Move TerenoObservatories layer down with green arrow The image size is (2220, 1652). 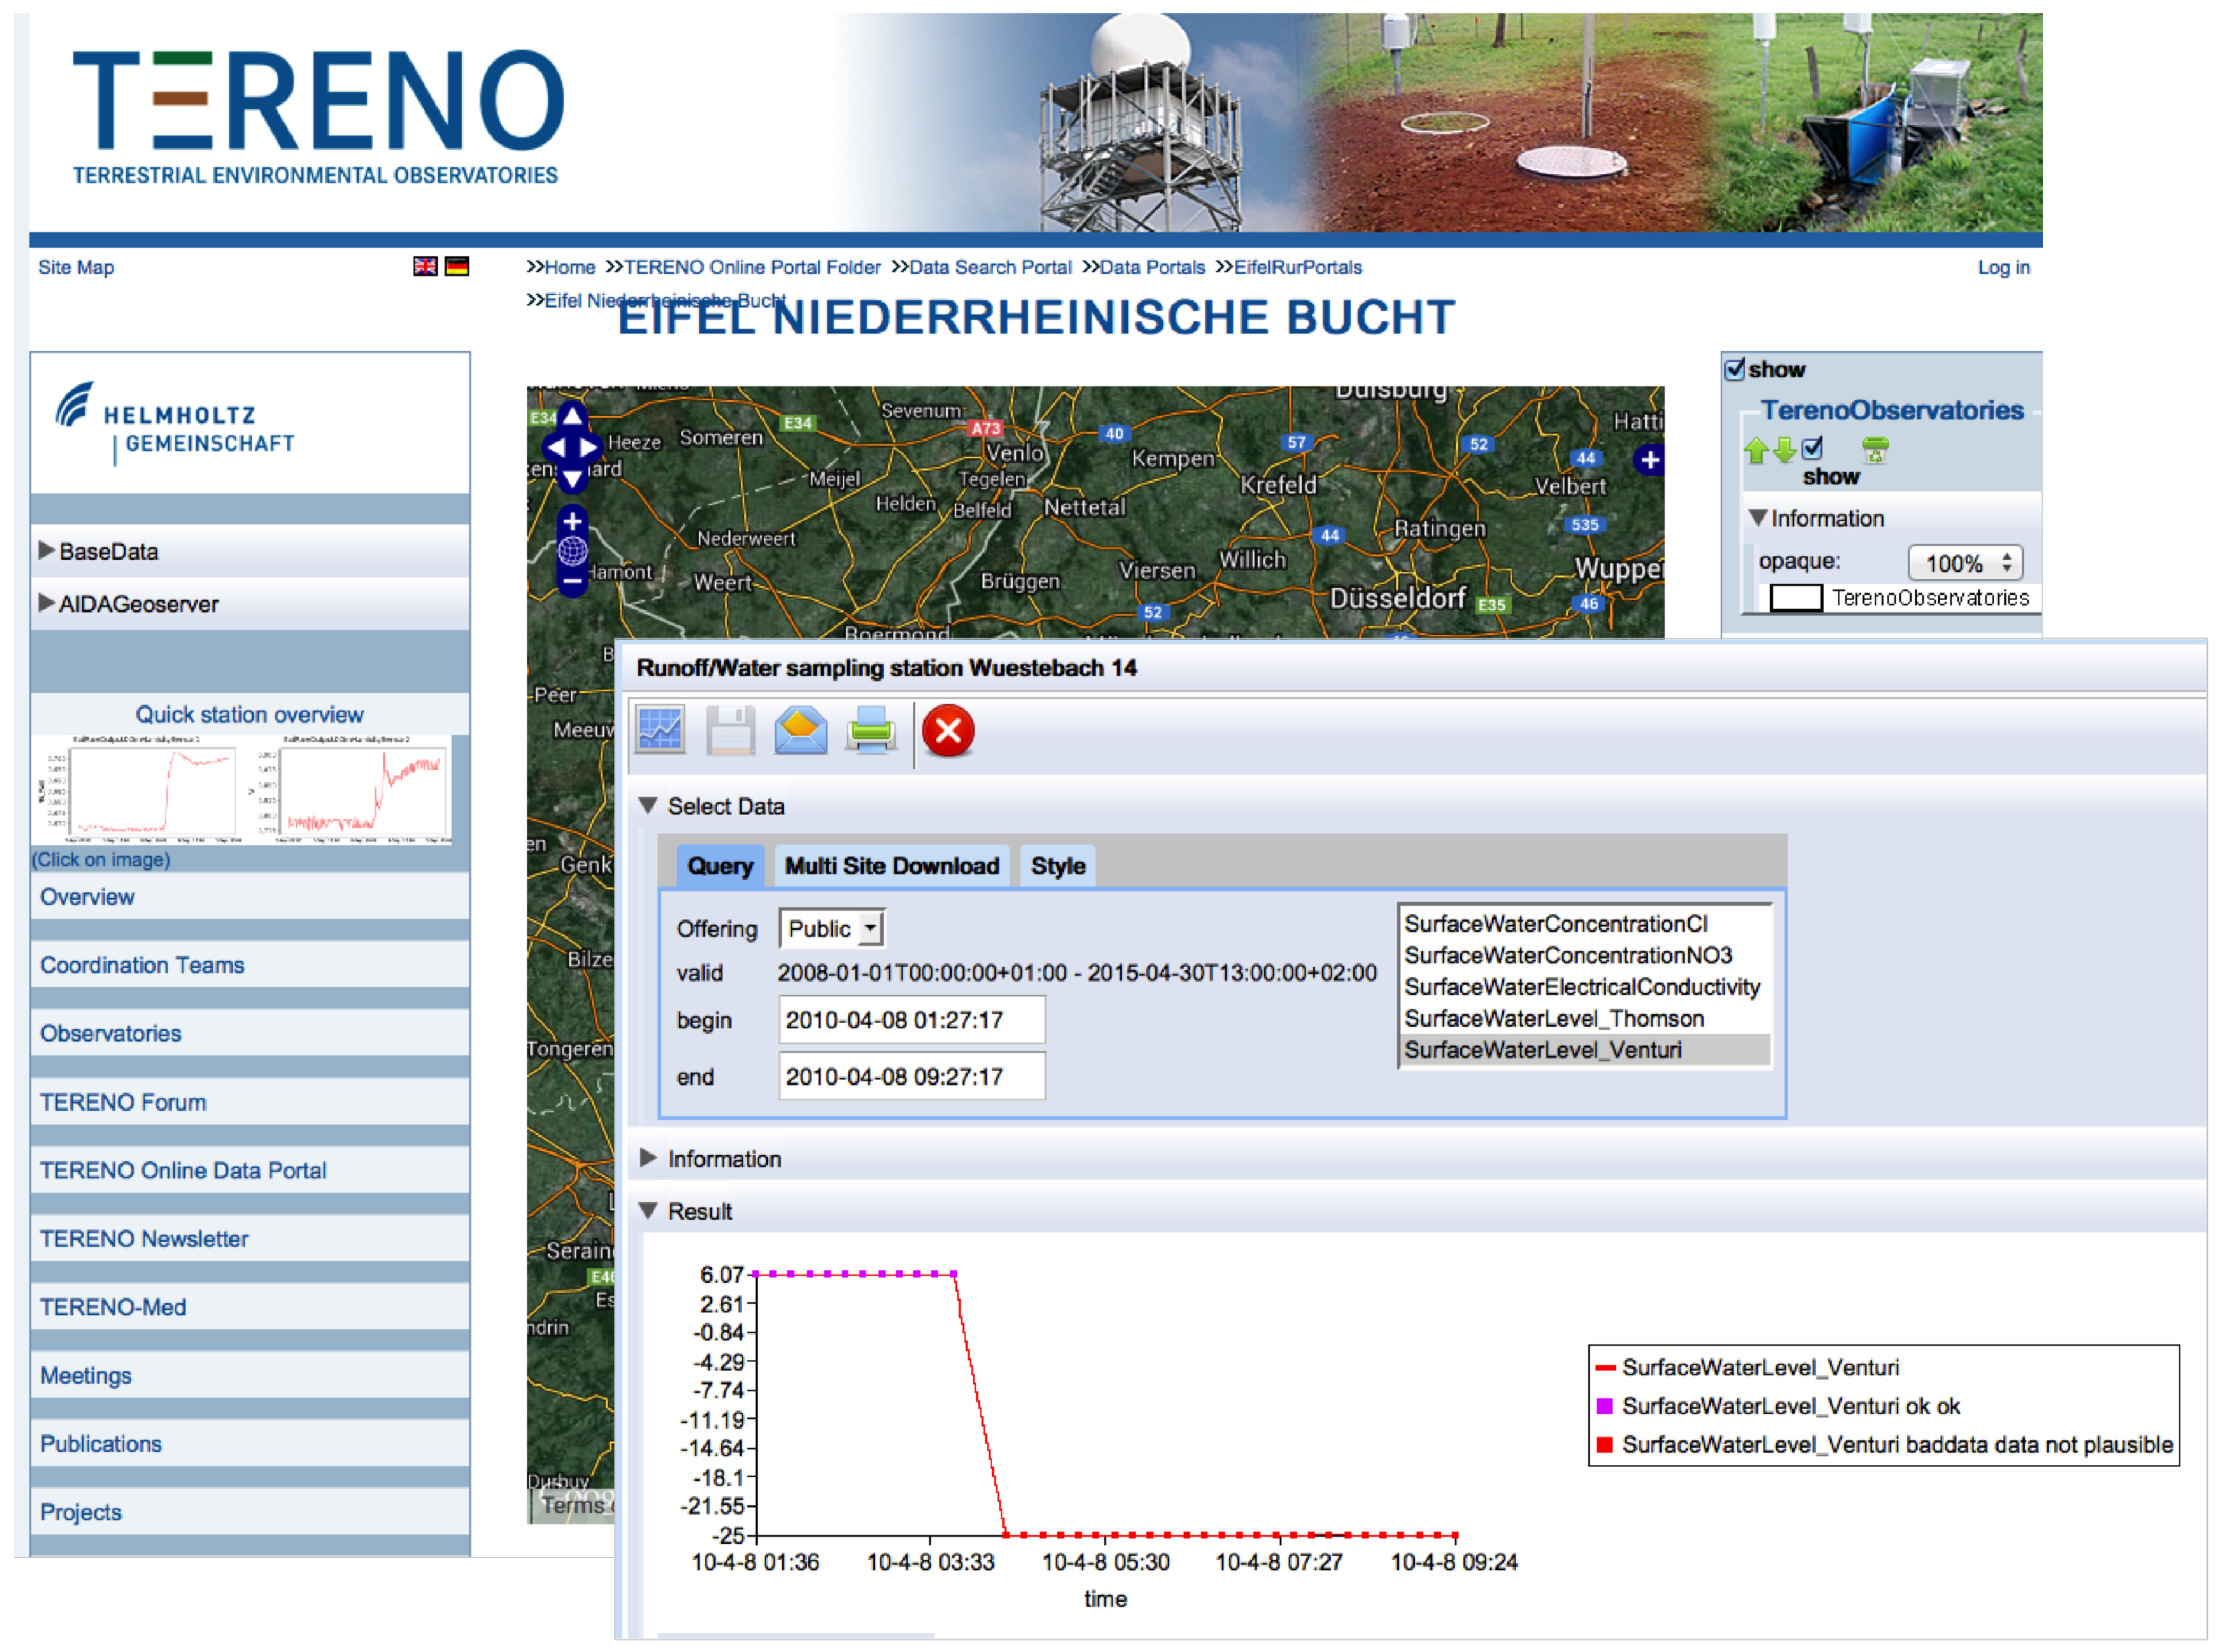pyautogui.click(x=1784, y=451)
